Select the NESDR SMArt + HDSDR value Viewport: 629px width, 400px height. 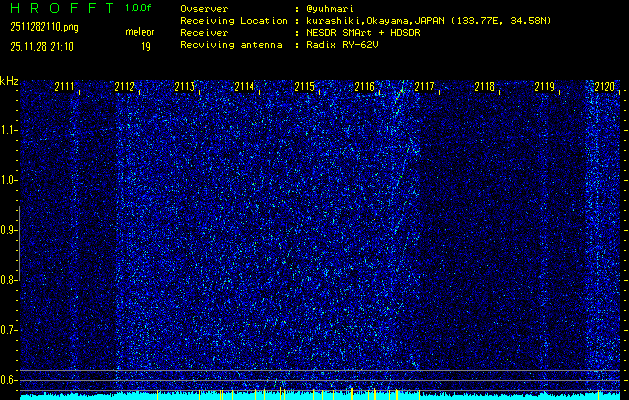pos(363,33)
